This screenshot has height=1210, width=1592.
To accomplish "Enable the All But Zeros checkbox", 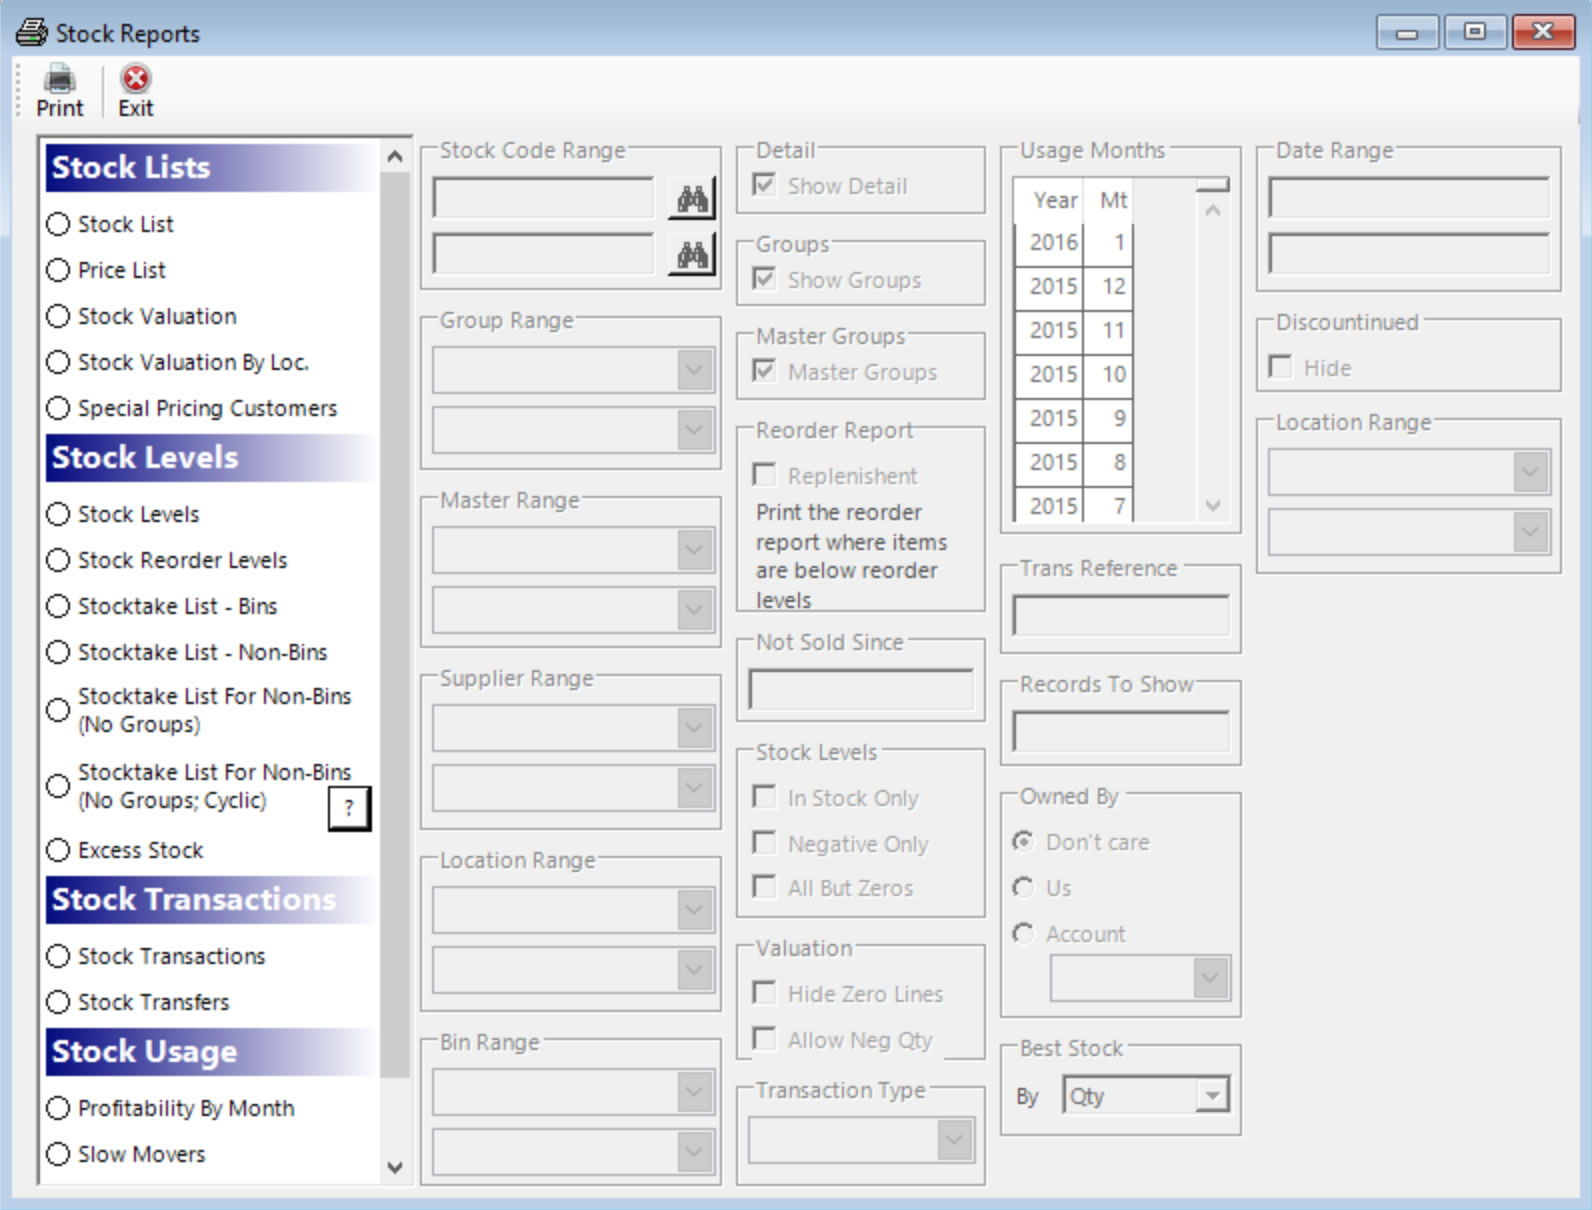I will 764,887.
